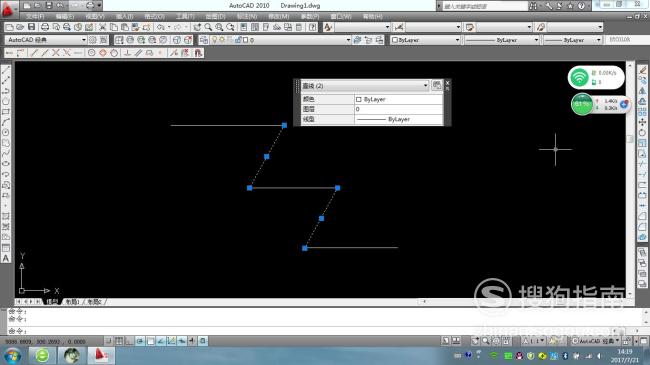Open the 修改(M) menu
Image resolution: width=650 pixels, height=365 pixels.
pyautogui.click(x=278, y=16)
